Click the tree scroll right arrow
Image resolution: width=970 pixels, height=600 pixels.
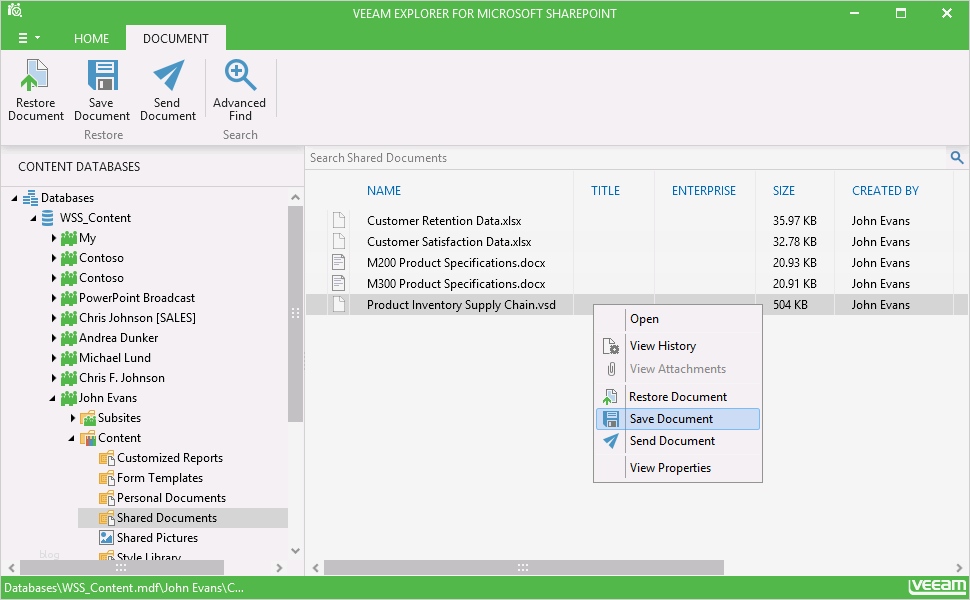coord(279,567)
